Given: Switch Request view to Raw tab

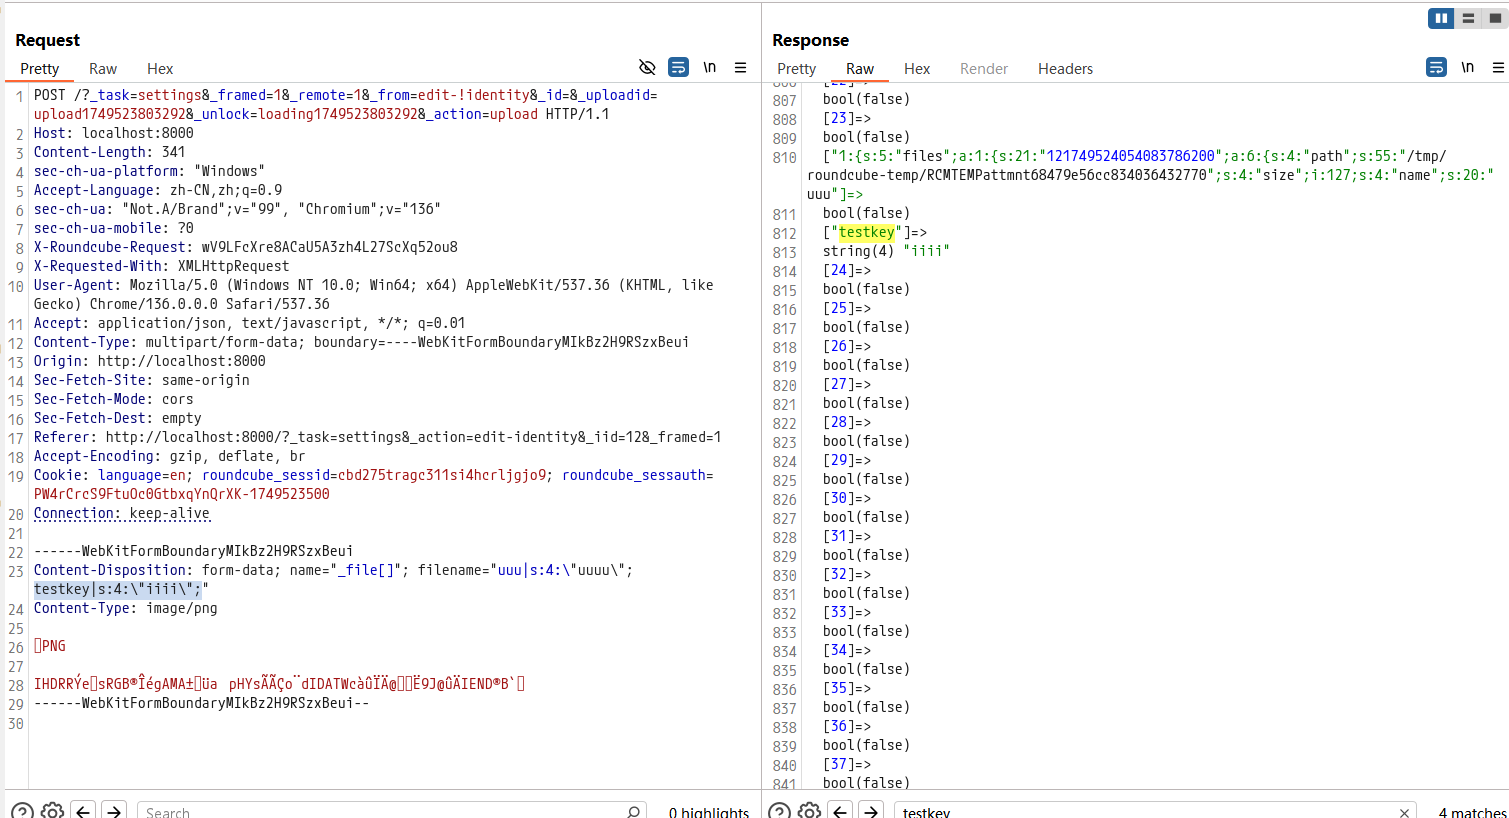Looking at the screenshot, I should [103, 69].
